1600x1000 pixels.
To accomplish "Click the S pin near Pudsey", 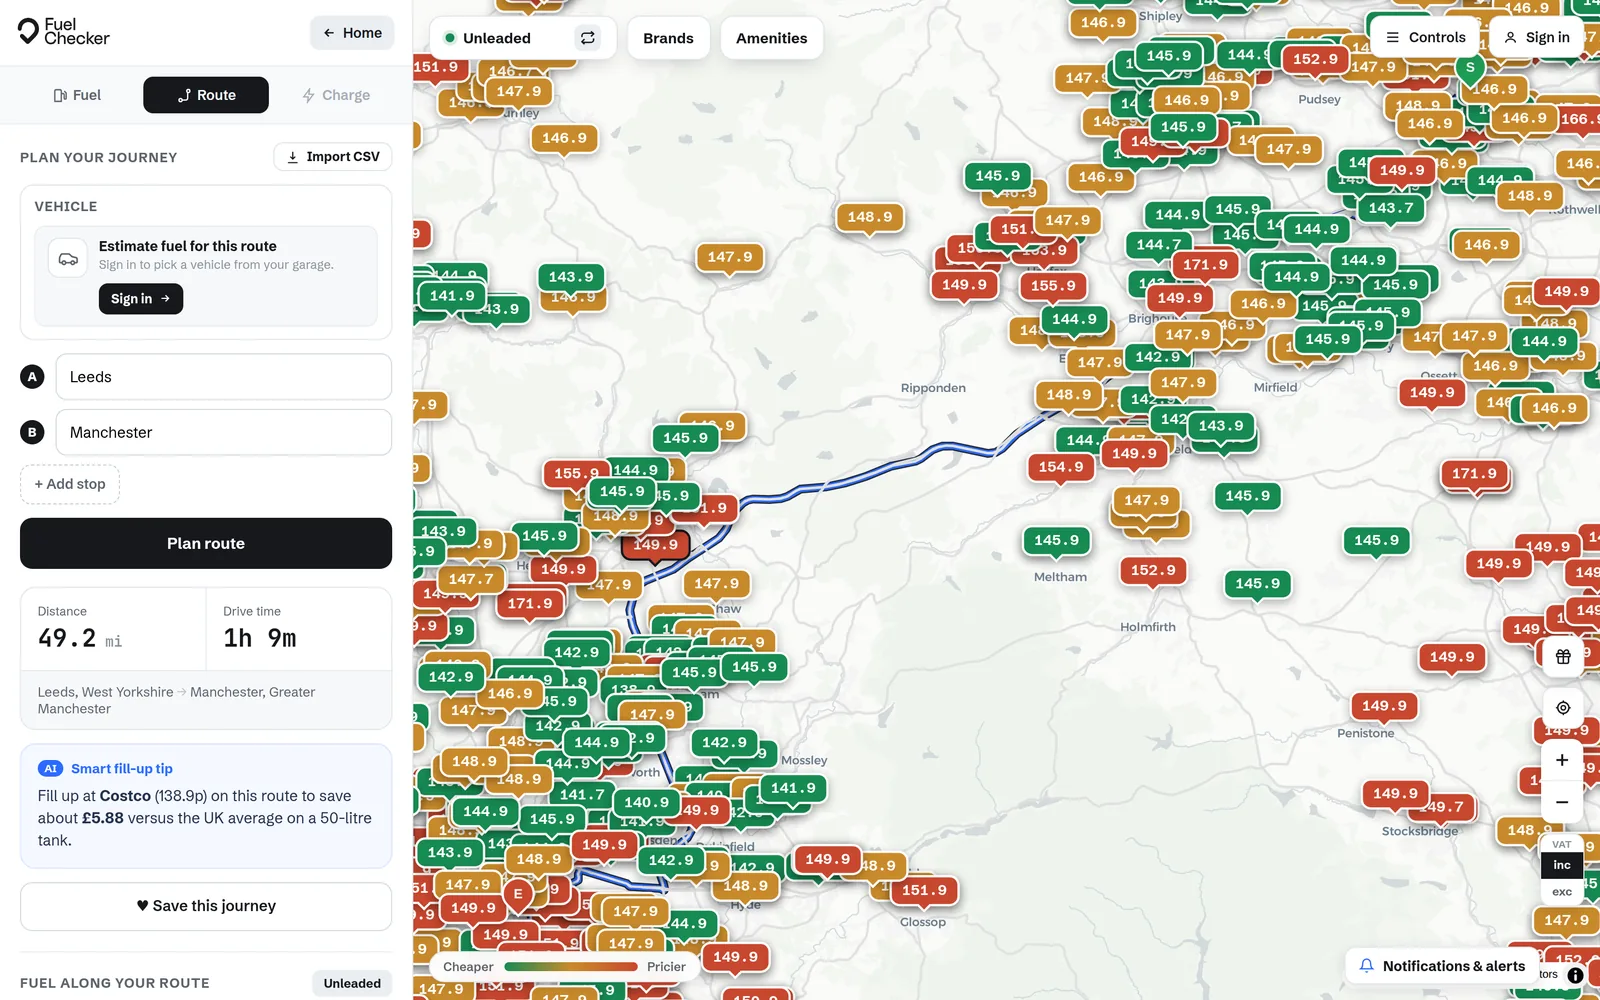I will tap(1469, 70).
